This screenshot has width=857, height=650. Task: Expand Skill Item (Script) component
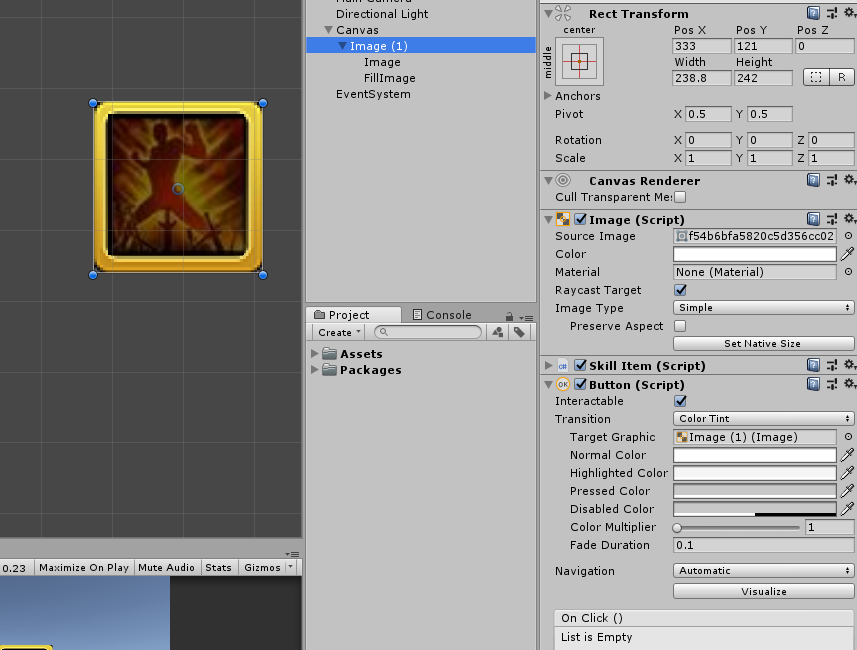[548, 365]
